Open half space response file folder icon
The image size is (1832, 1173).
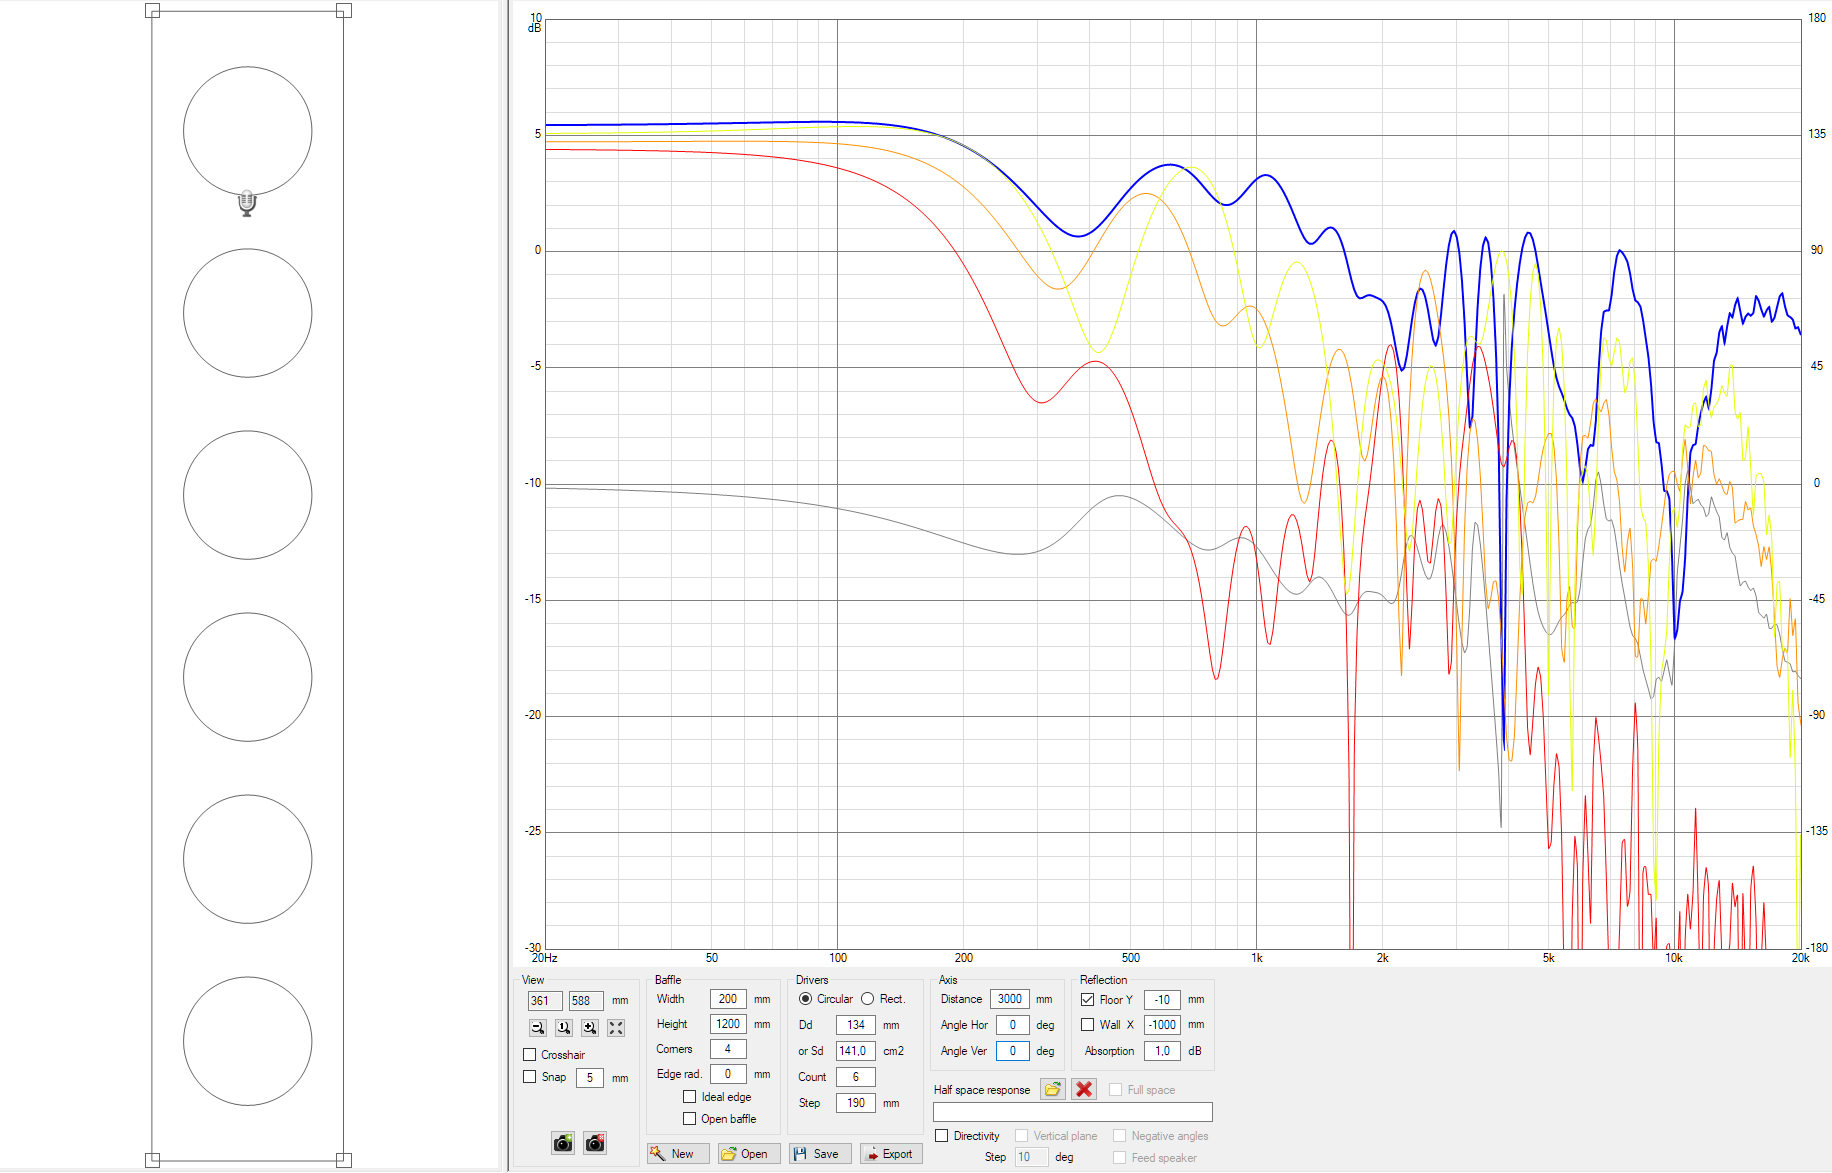[x=1052, y=1089]
